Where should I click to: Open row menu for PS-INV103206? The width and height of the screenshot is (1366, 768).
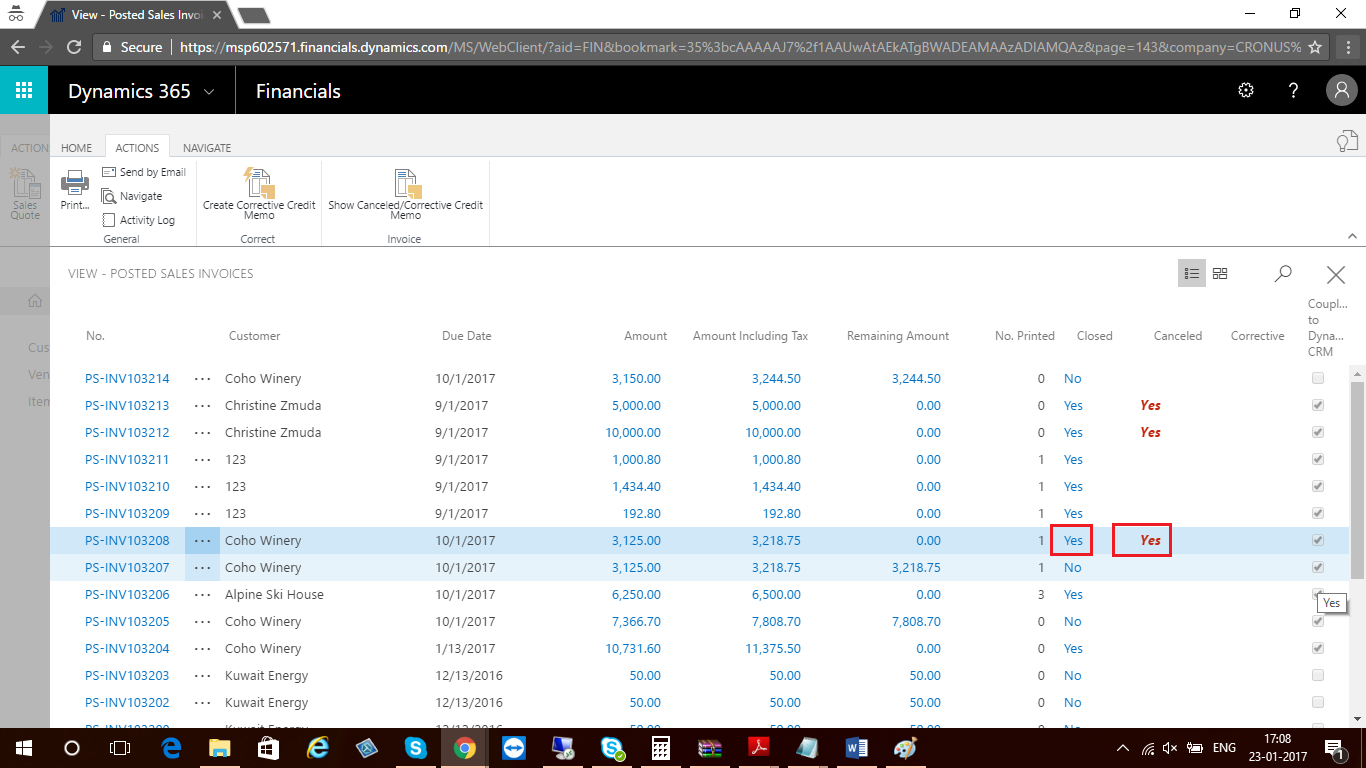pyautogui.click(x=203, y=595)
